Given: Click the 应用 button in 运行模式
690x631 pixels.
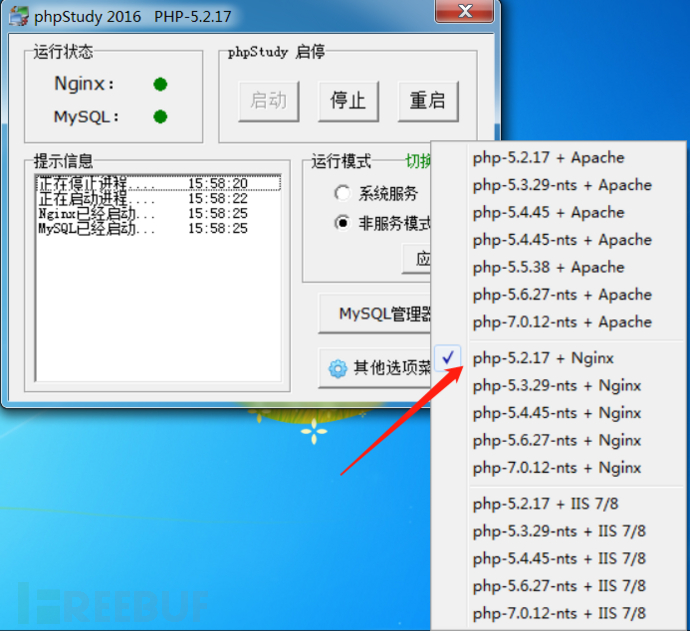Looking at the screenshot, I should (416, 259).
